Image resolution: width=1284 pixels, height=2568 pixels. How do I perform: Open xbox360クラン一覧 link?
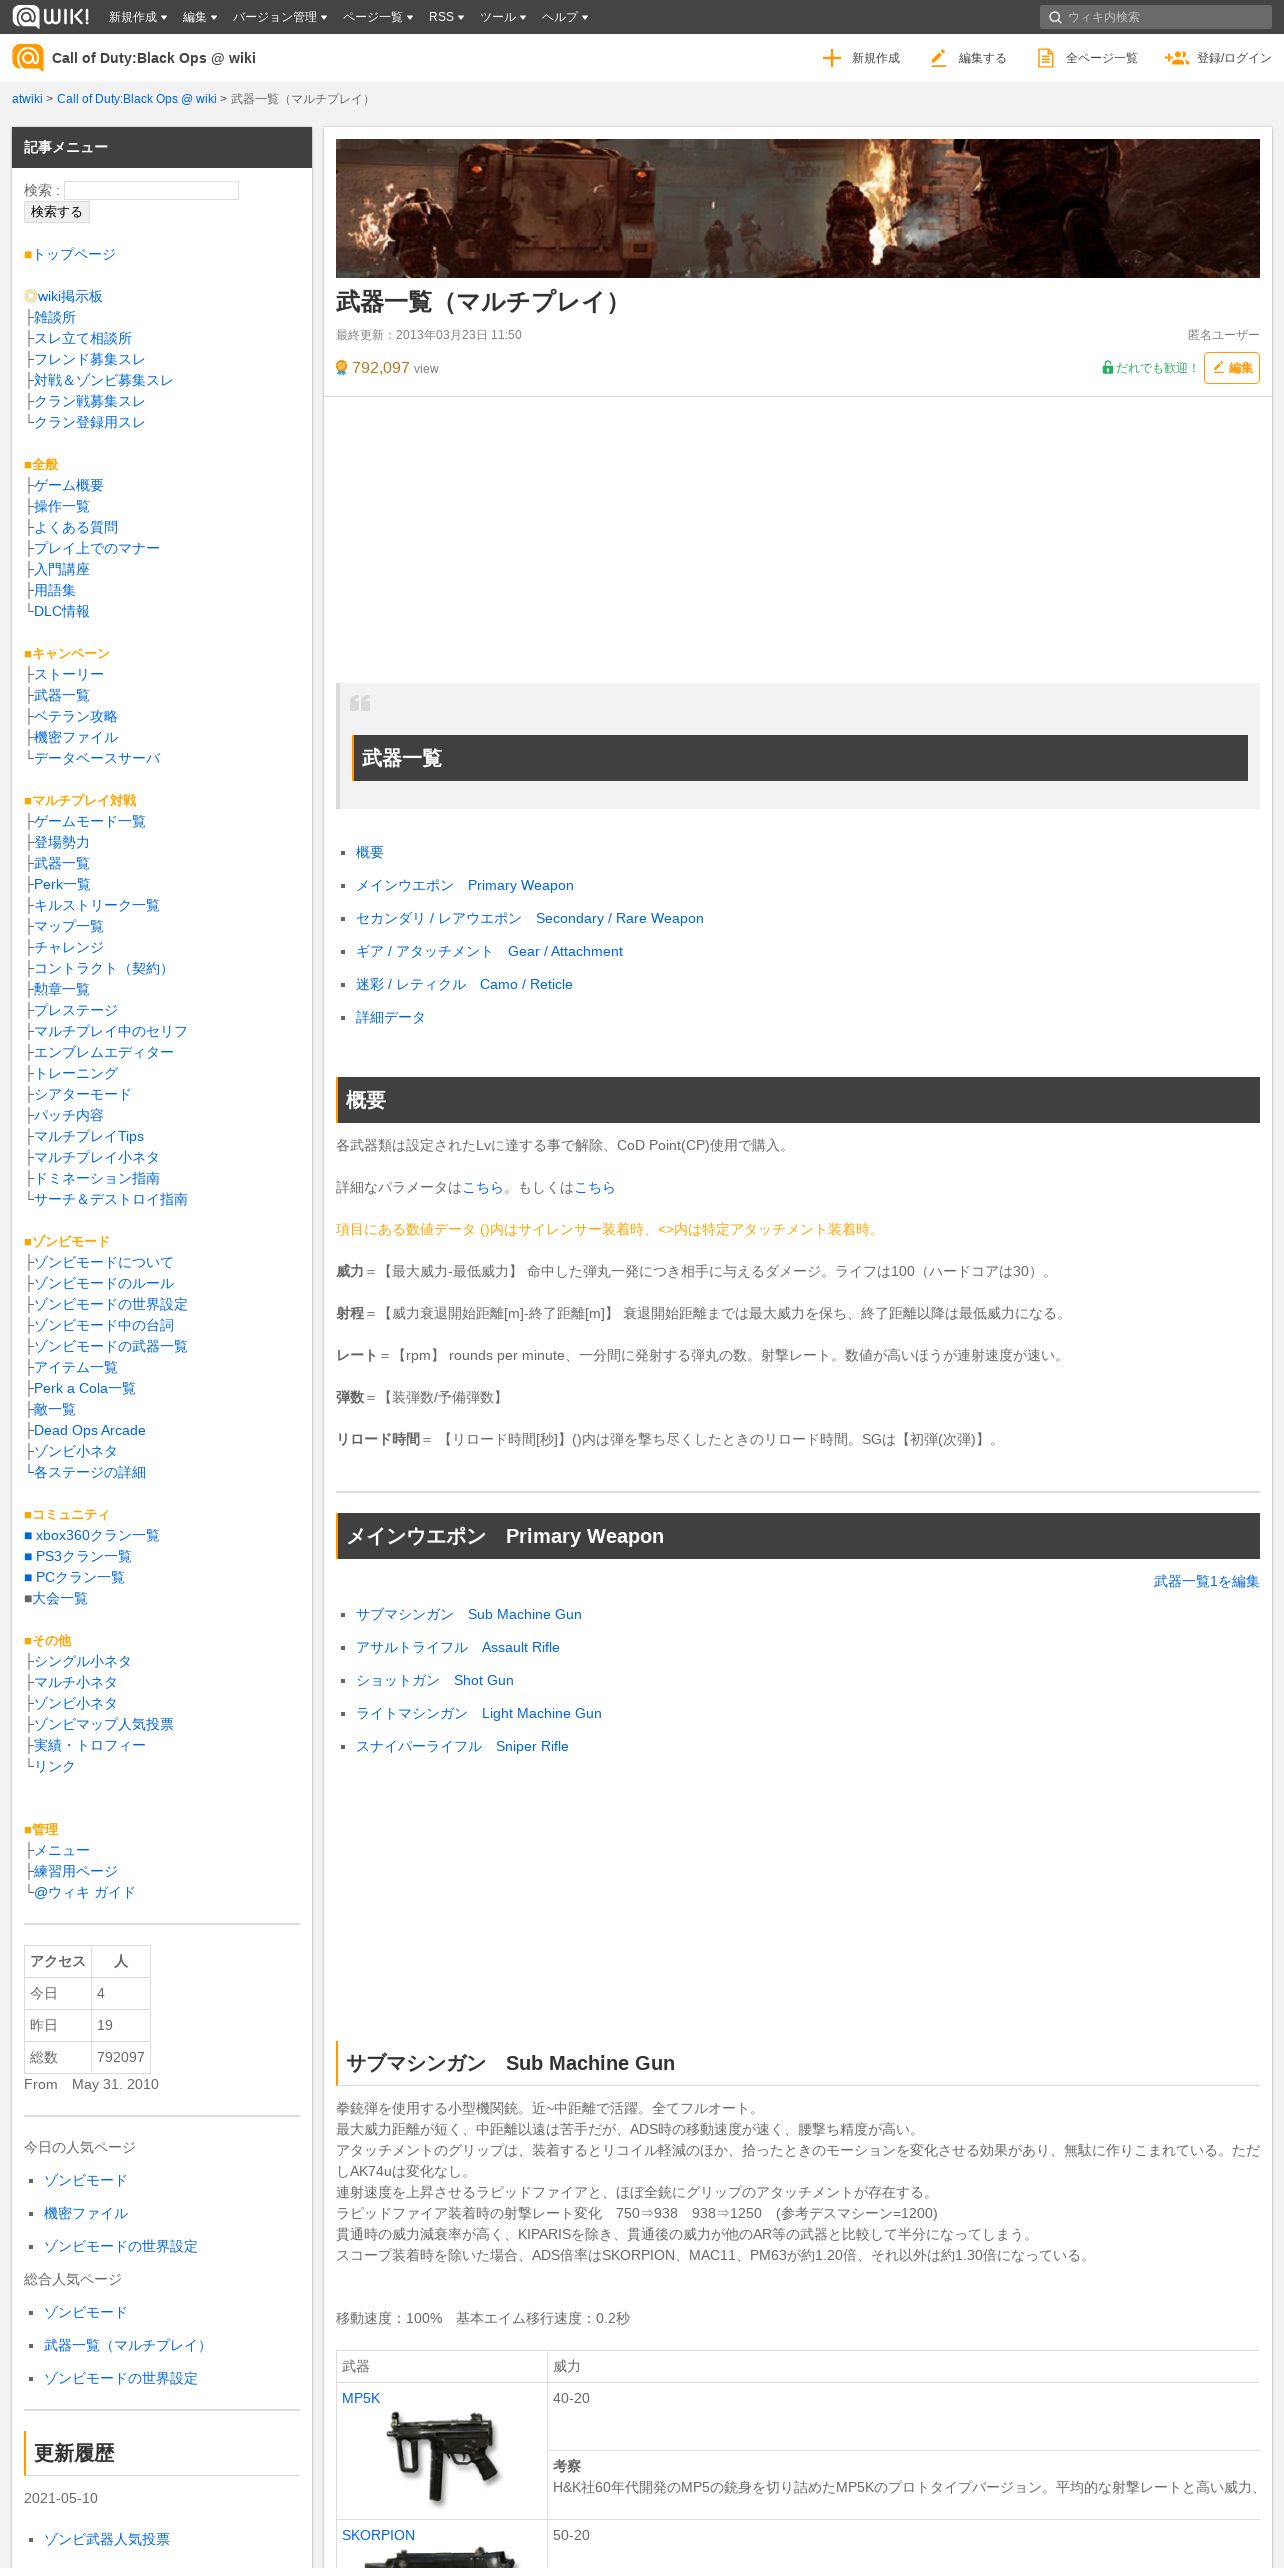[x=97, y=1535]
